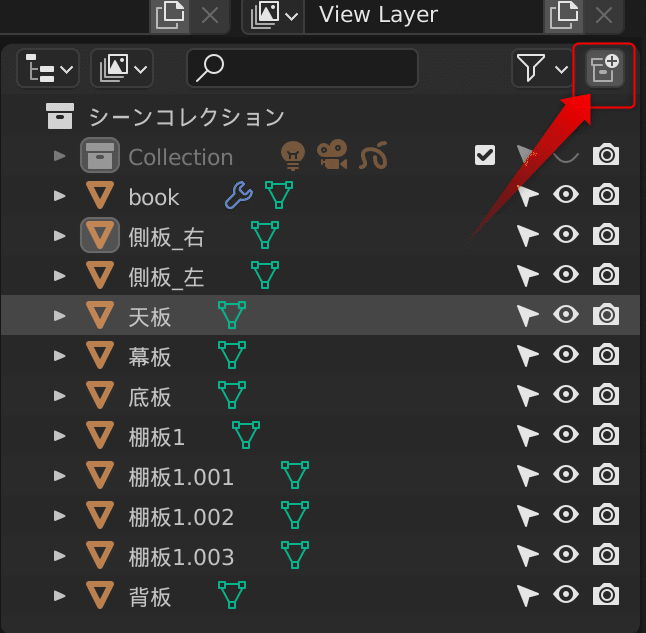Click the new scene copy icon
The height and width of the screenshot is (633, 646).
click(x=169, y=16)
